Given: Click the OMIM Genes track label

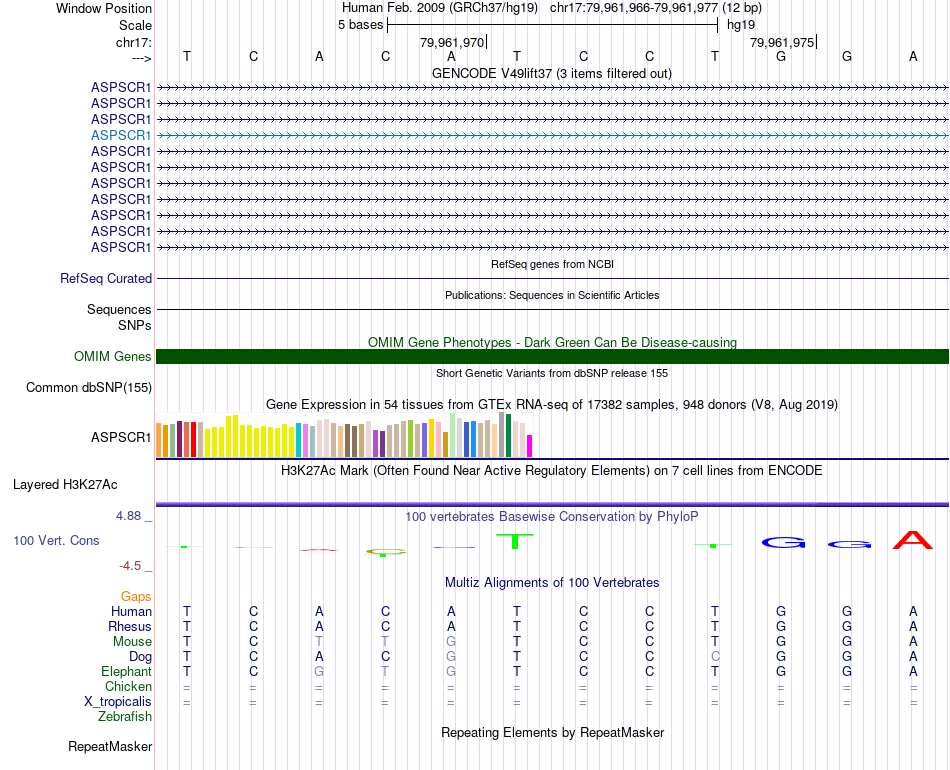Looking at the screenshot, I should (112, 356).
